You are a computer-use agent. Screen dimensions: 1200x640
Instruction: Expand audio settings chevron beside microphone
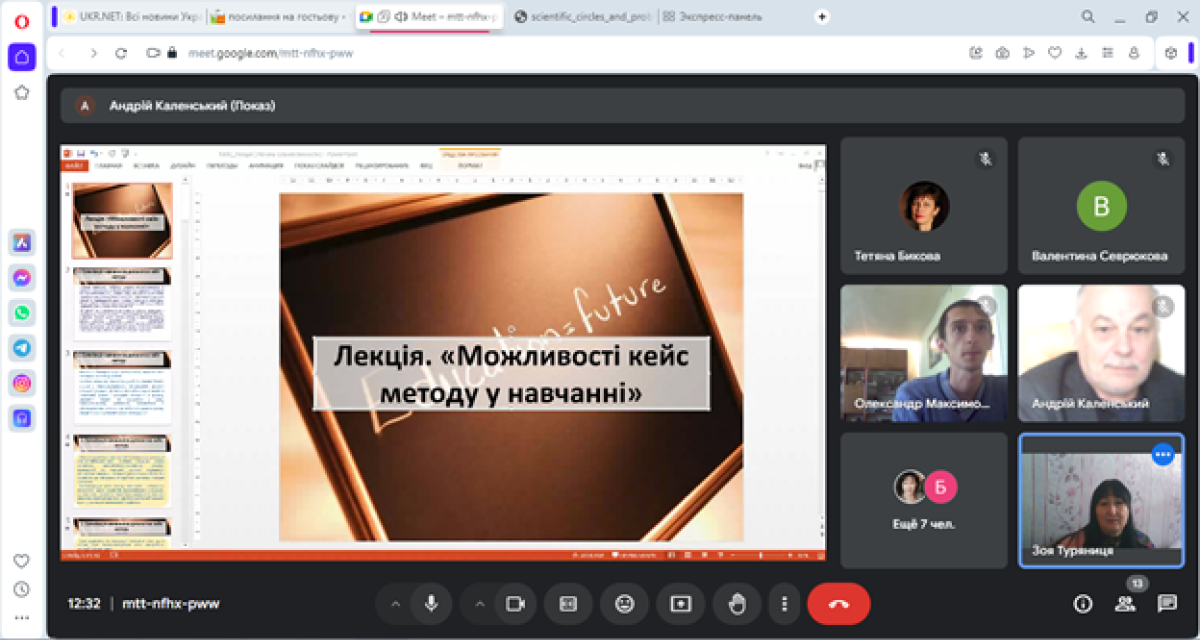pyautogui.click(x=395, y=604)
